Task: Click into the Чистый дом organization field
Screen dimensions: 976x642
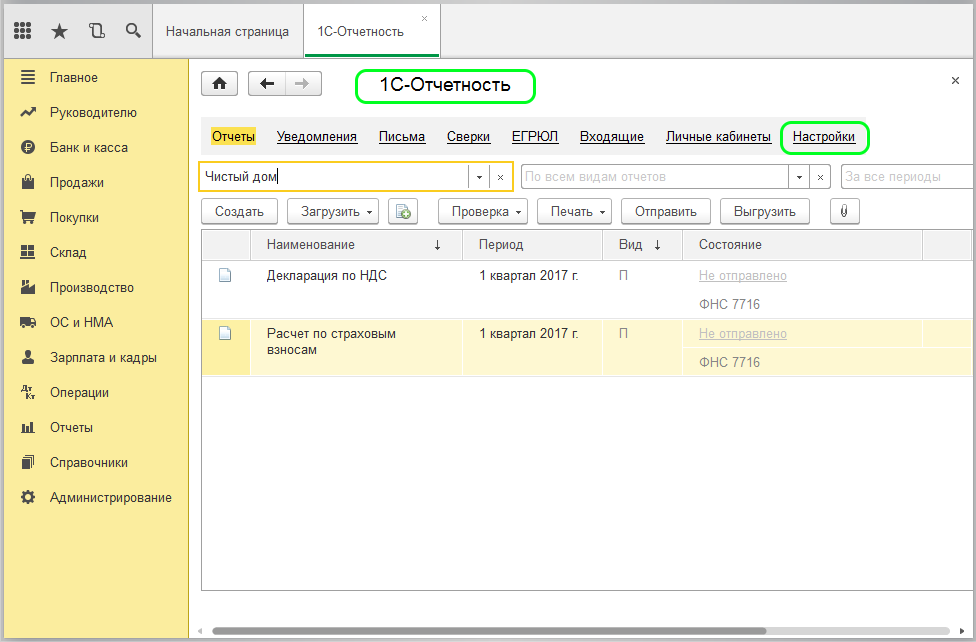Action: point(334,177)
